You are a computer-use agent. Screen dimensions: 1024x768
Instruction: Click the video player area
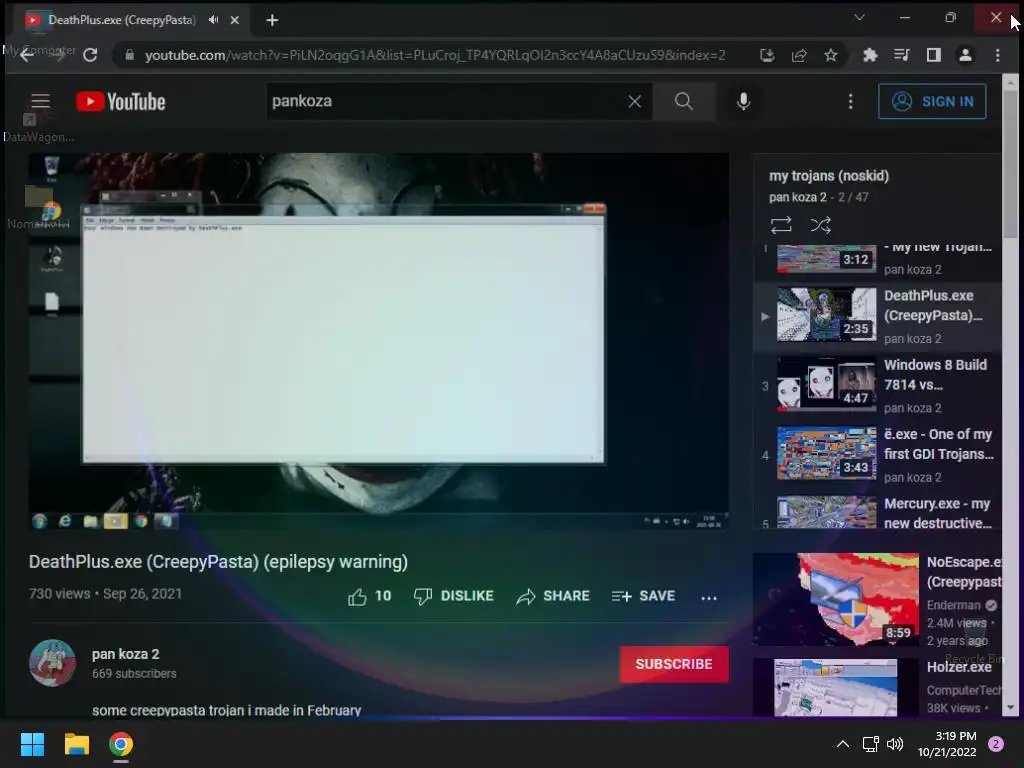(x=379, y=342)
